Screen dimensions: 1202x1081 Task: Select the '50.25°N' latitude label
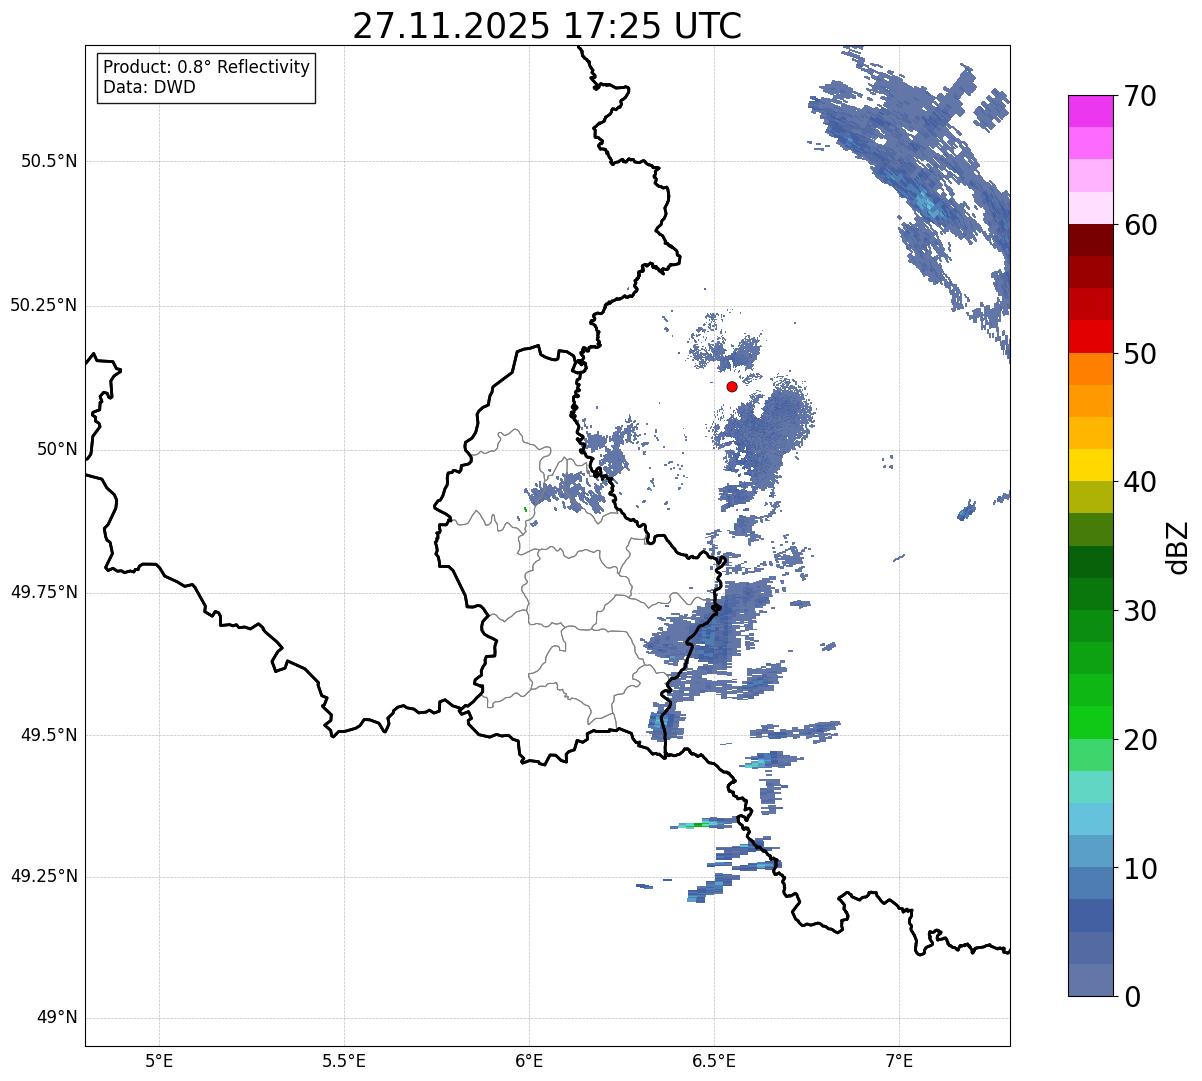coord(44,305)
